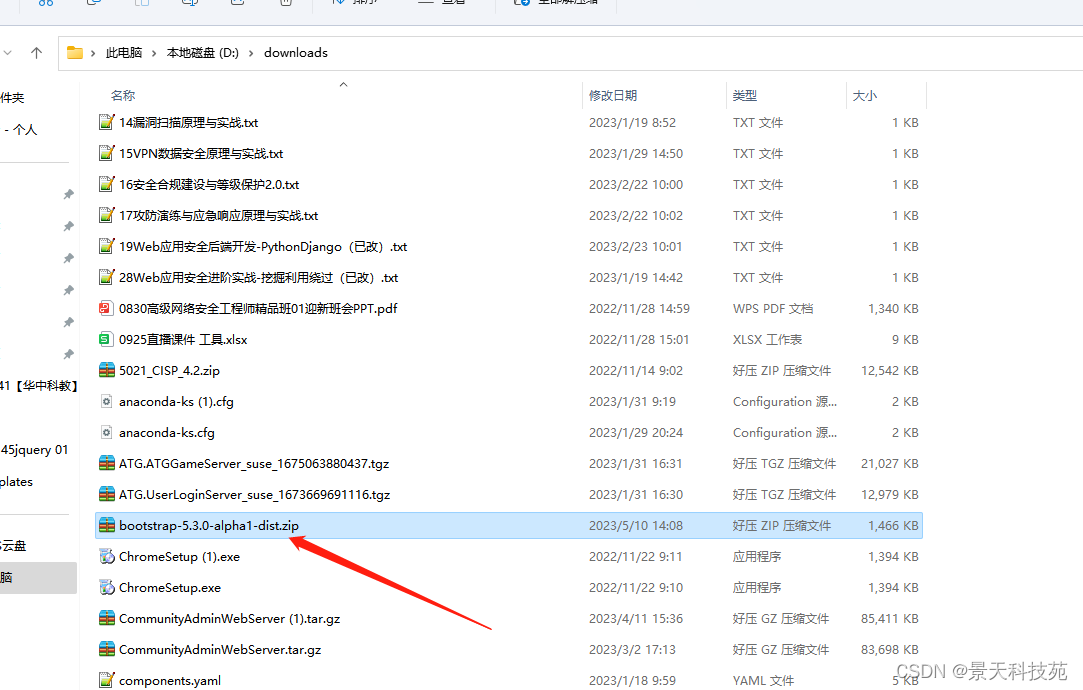Sort by the 大小 column header
Screen dimensions: 1083x690
click(864, 95)
